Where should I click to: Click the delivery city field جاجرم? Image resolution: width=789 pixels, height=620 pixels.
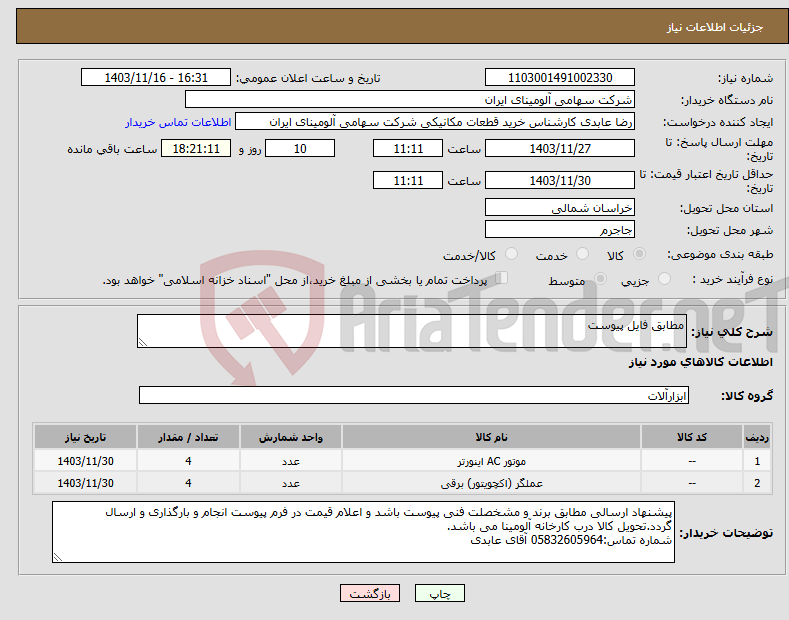[560, 229]
